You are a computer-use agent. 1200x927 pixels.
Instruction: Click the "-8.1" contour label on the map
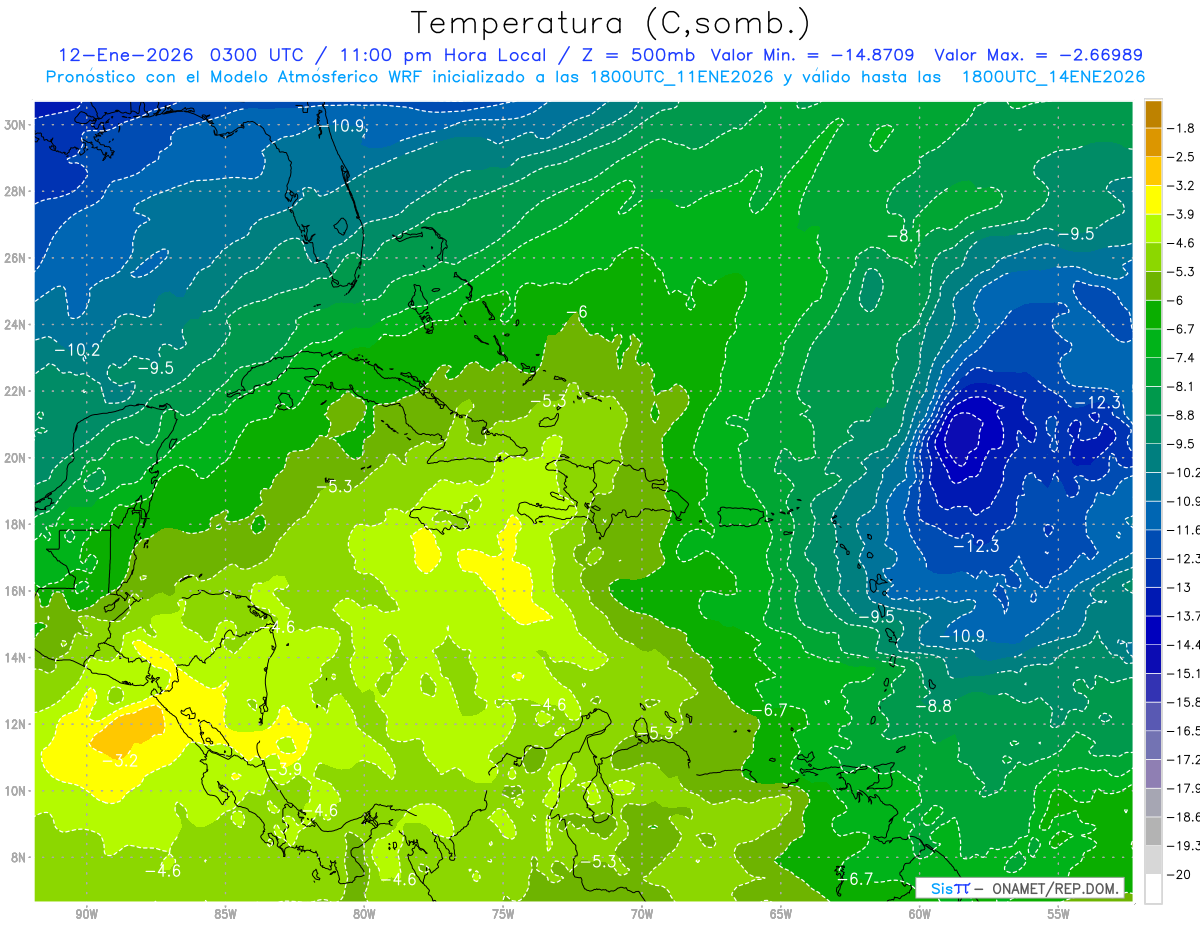coord(904,236)
